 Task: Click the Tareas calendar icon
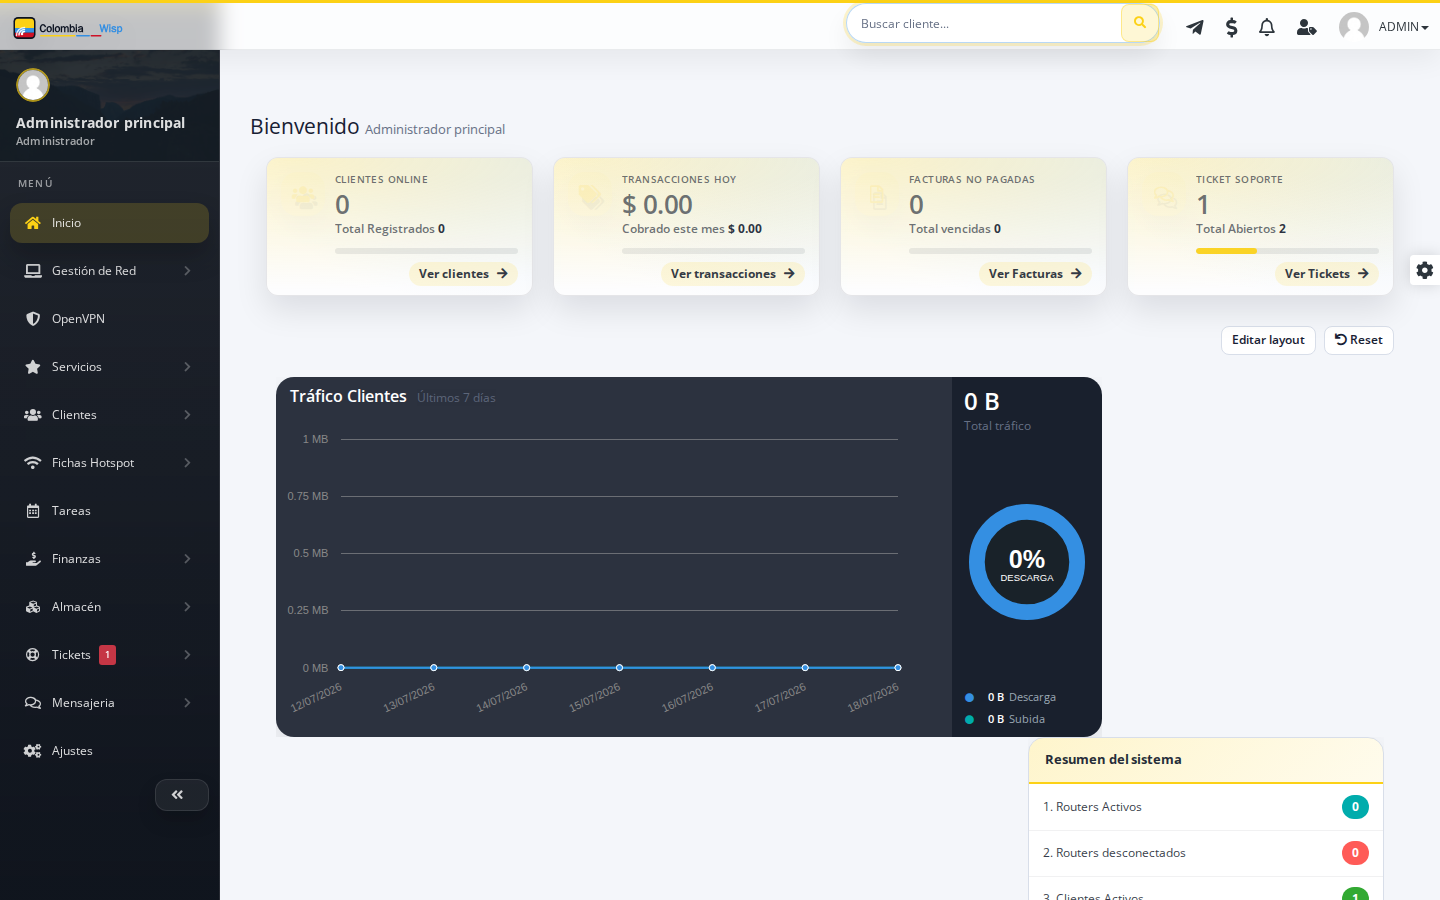click(33, 511)
